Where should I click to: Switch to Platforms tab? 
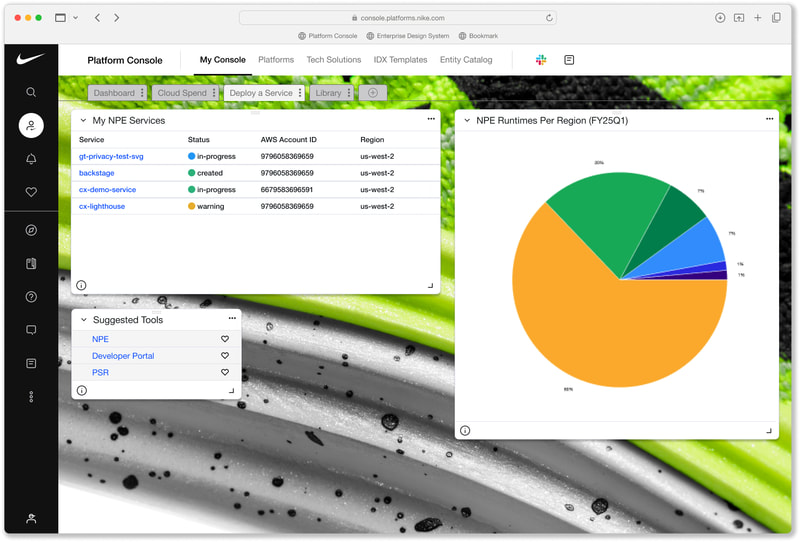tap(276, 60)
